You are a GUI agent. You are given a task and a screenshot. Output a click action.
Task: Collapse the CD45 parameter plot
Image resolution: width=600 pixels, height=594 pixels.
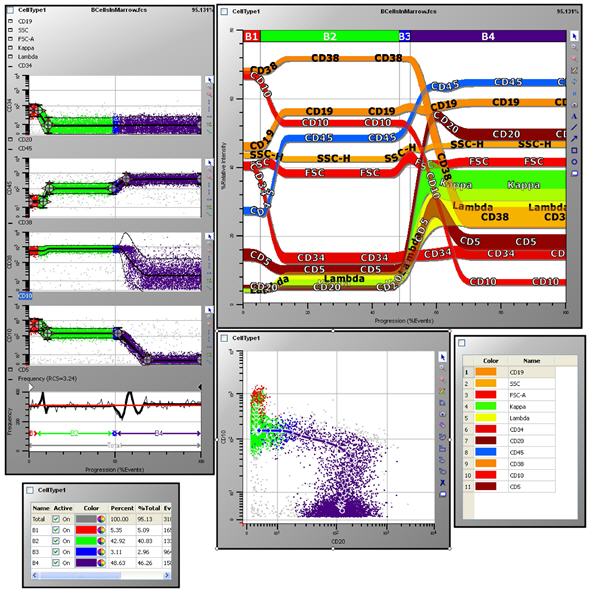(x=10, y=148)
